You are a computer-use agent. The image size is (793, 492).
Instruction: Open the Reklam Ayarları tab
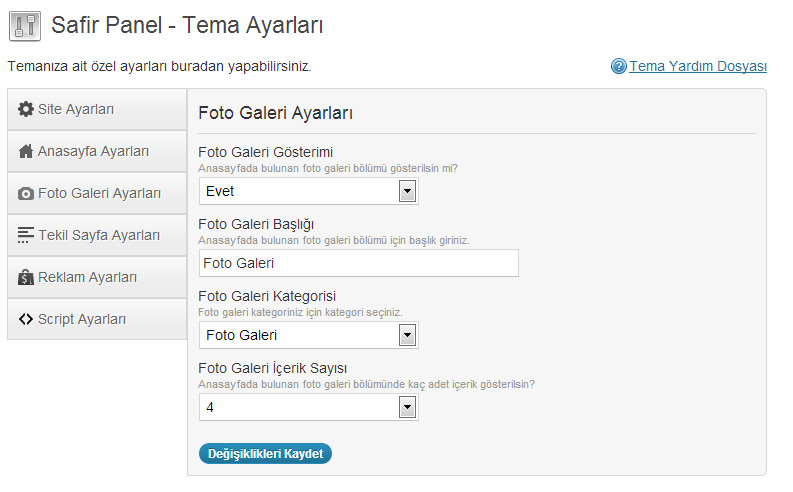point(97,277)
